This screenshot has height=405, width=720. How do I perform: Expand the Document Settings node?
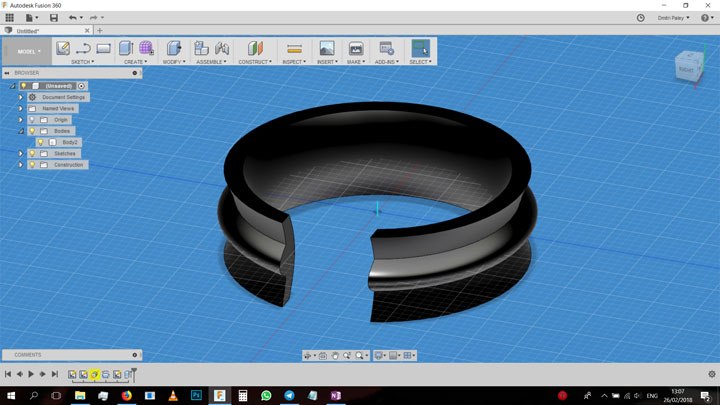point(21,97)
